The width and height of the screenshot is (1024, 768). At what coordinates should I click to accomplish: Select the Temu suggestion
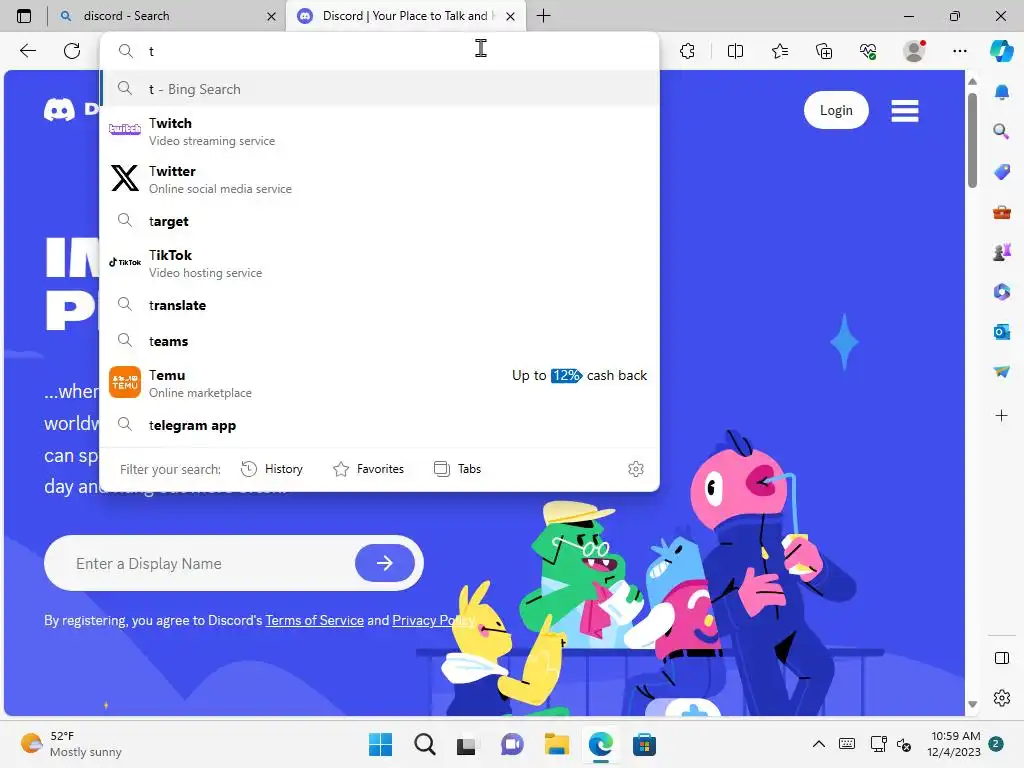click(379, 383)
